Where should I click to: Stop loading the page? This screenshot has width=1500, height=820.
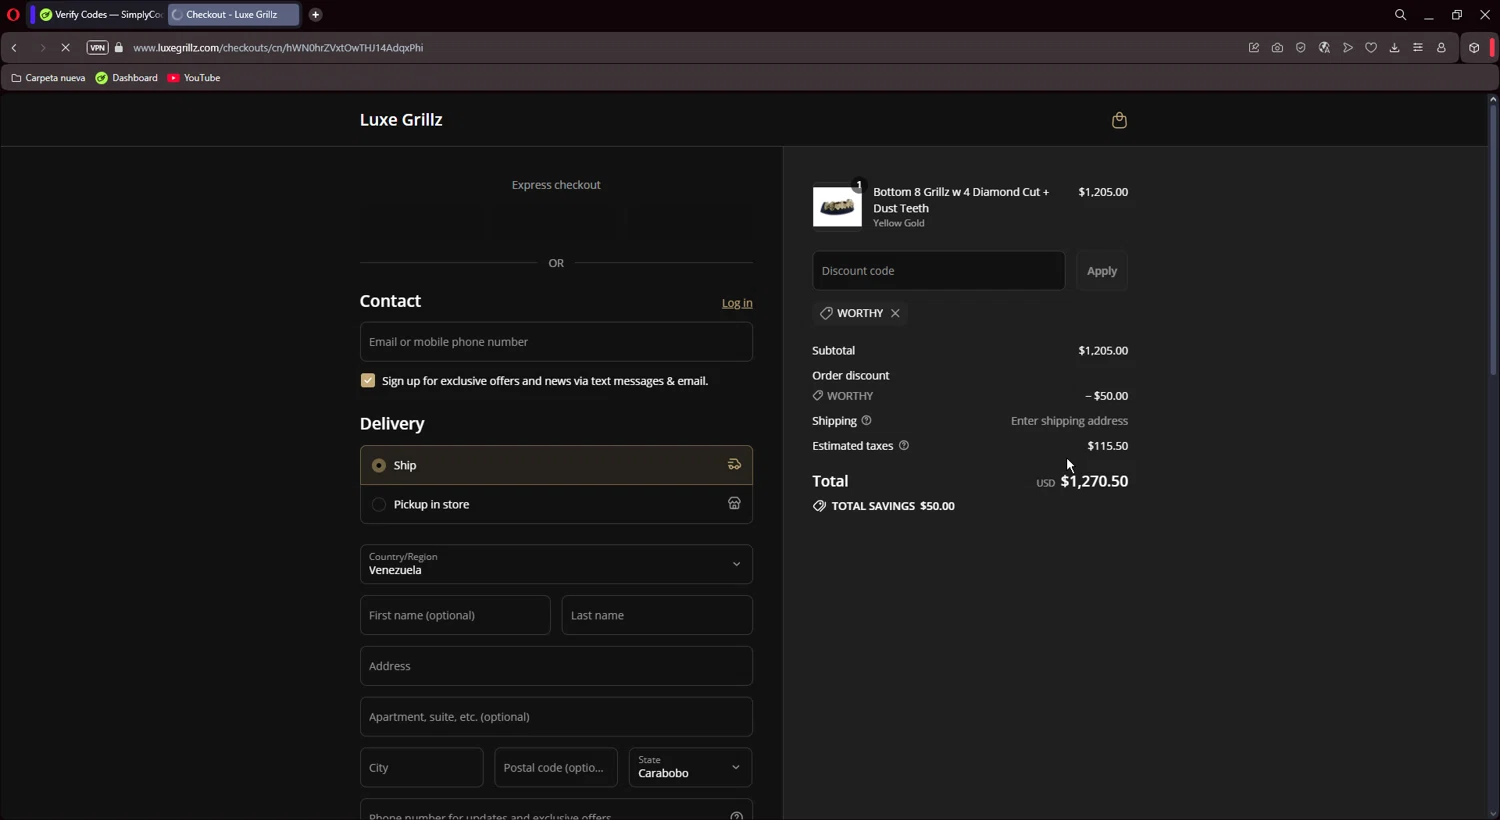66,48
